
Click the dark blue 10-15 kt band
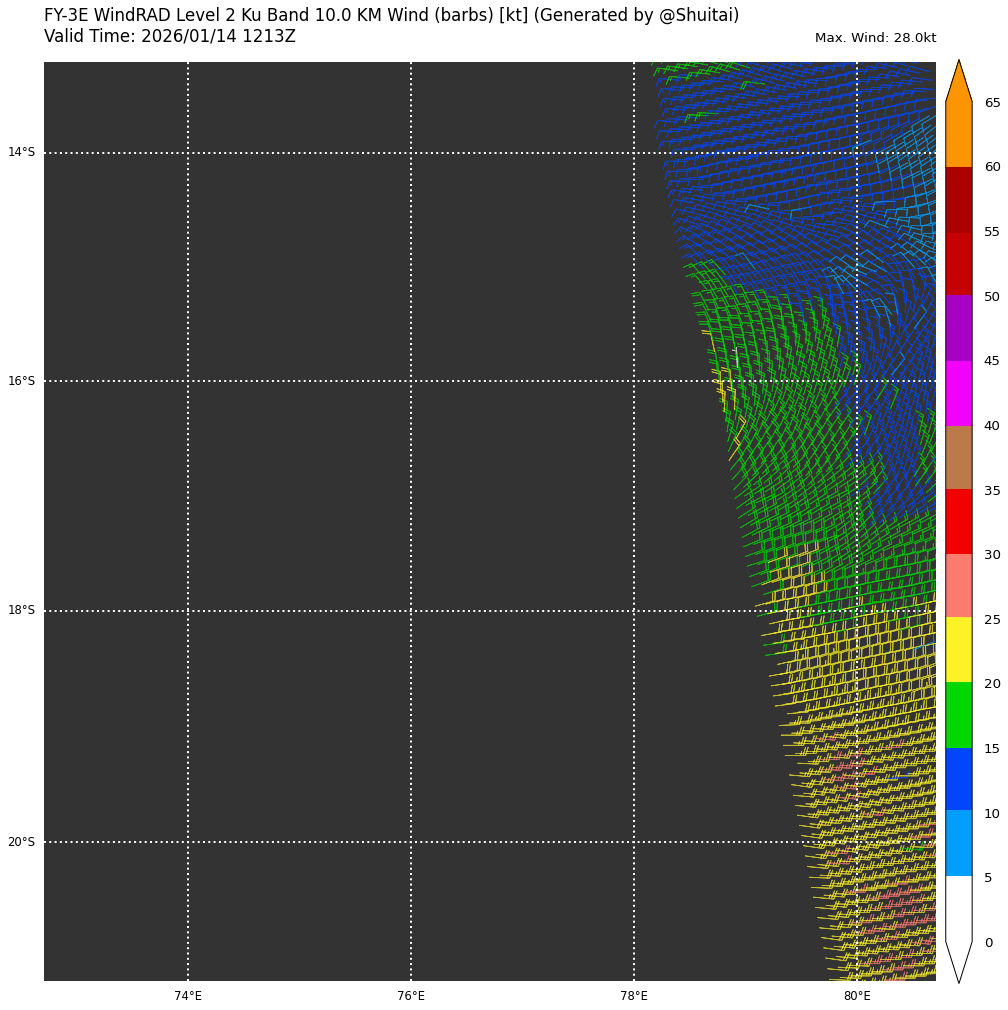[958, 779]
